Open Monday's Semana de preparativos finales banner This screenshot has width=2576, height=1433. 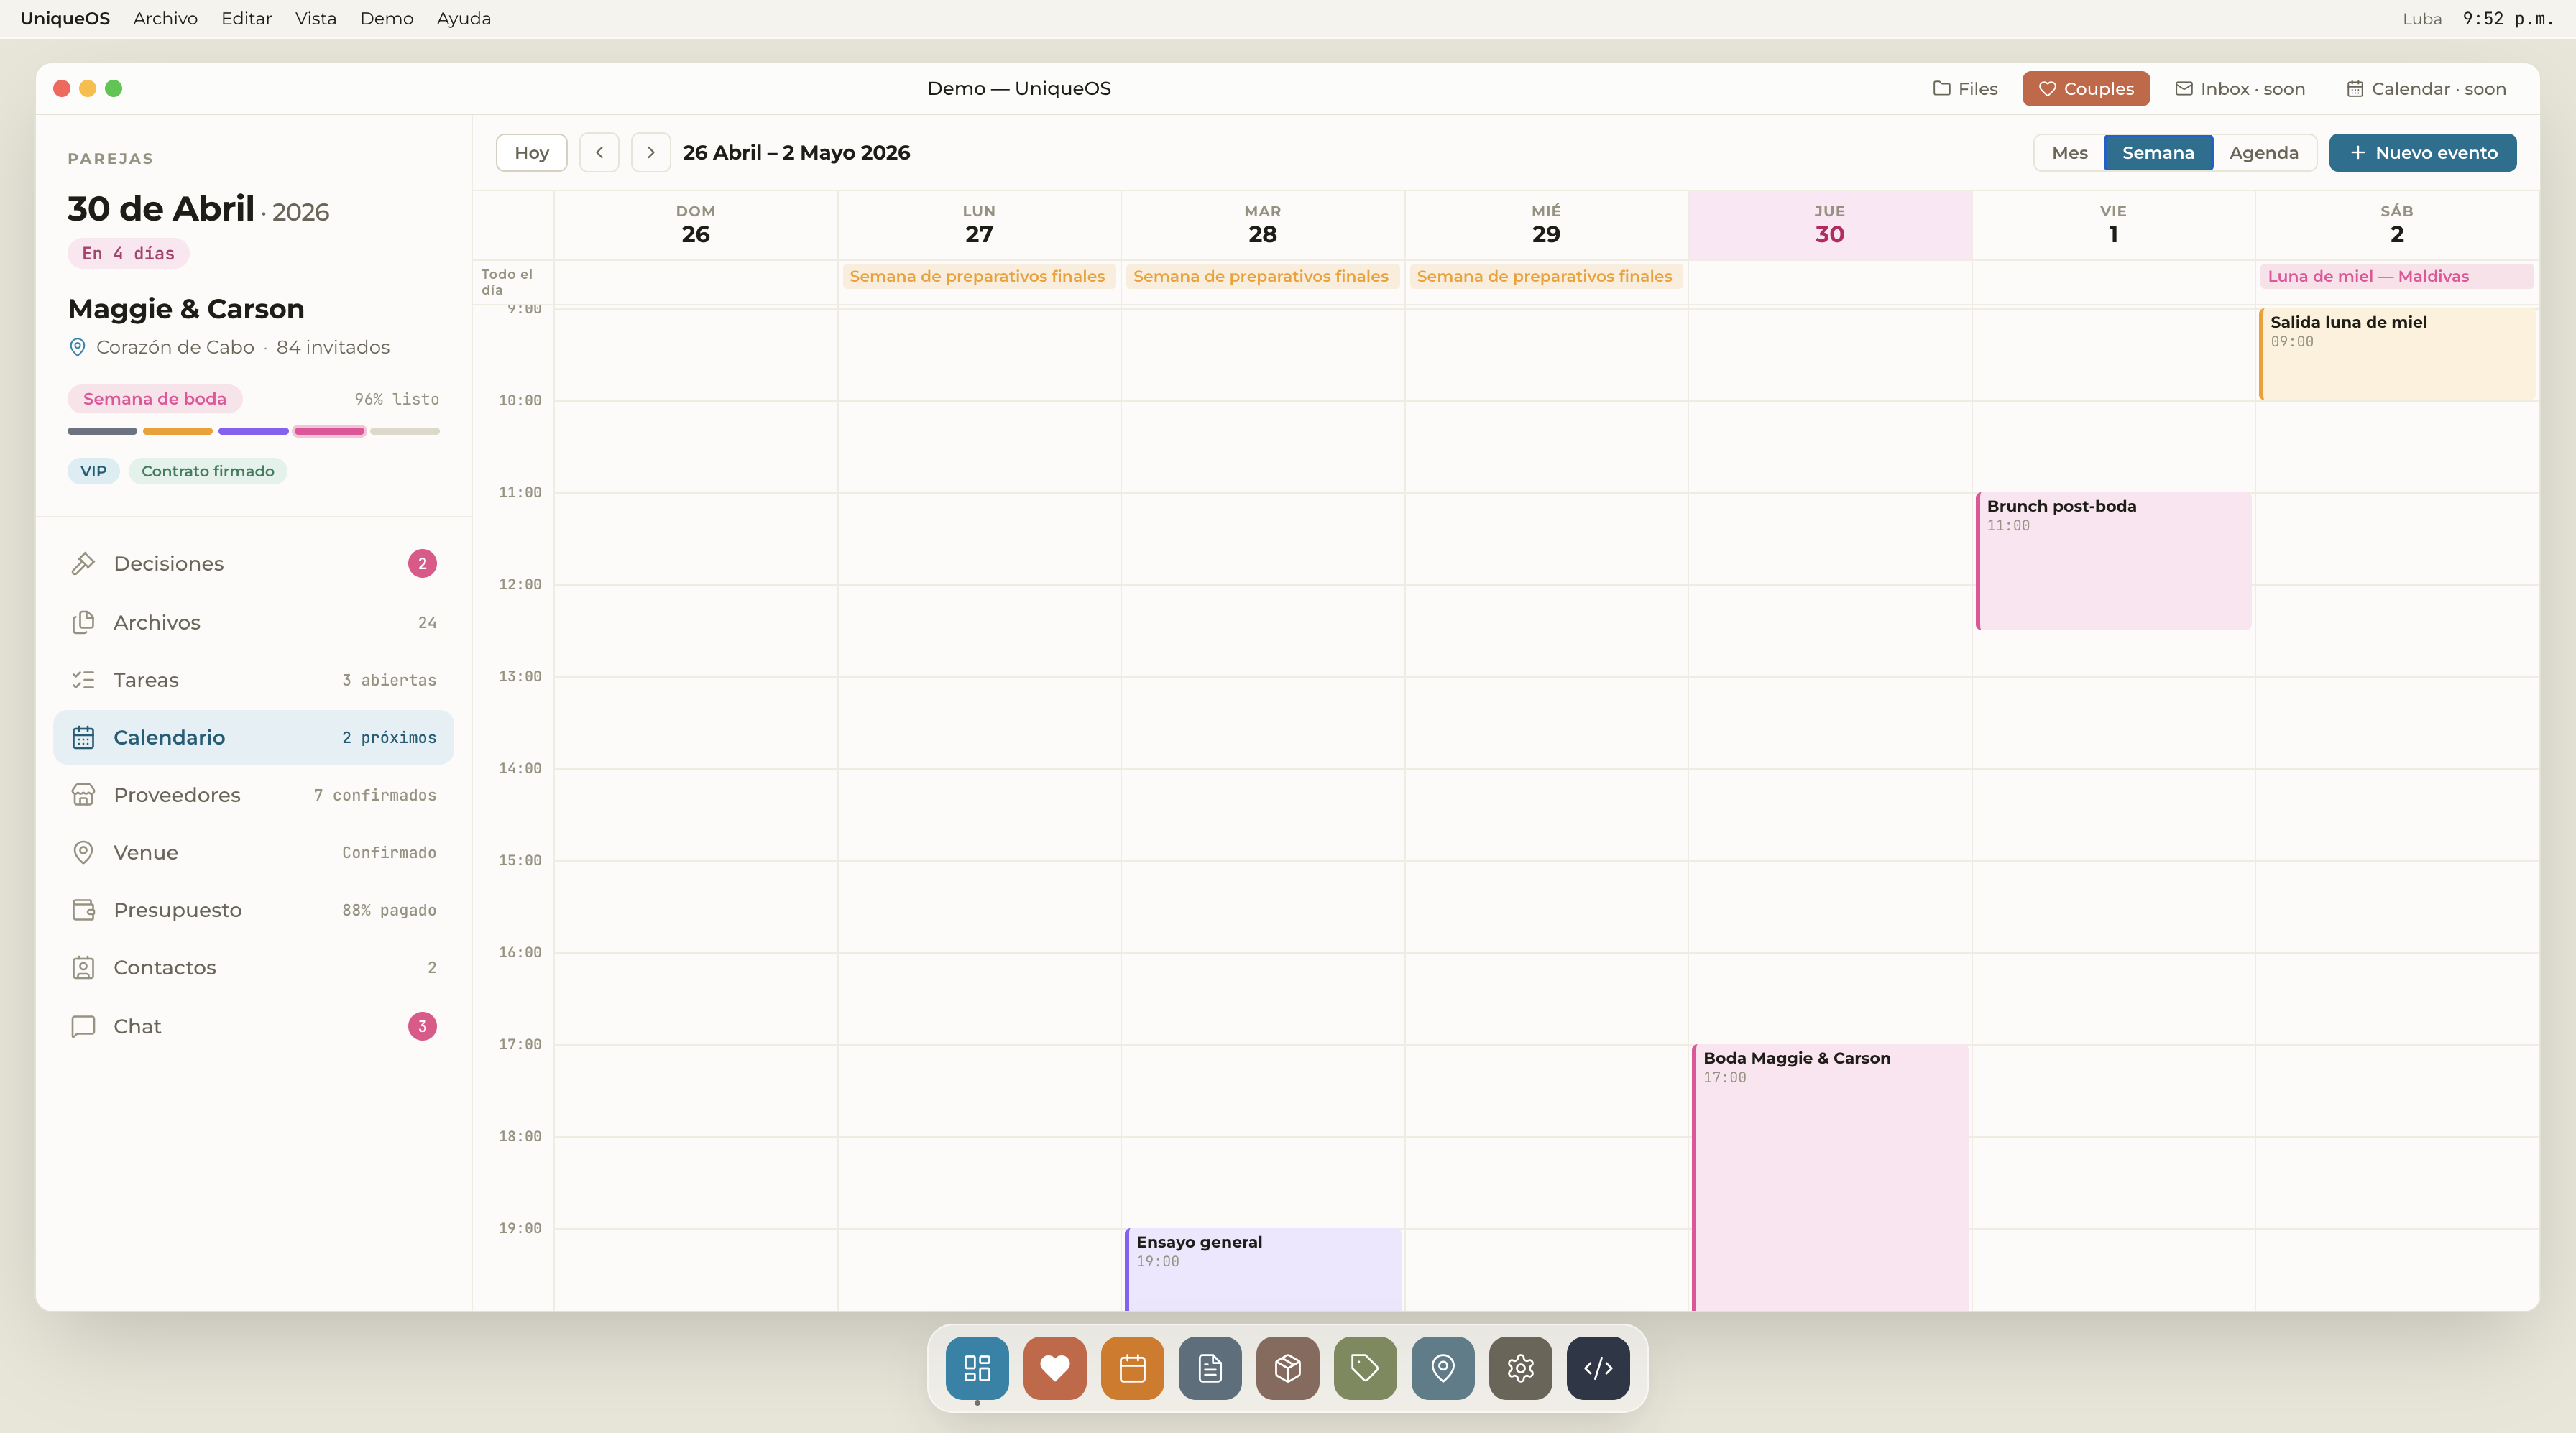(x=979, y=276)
